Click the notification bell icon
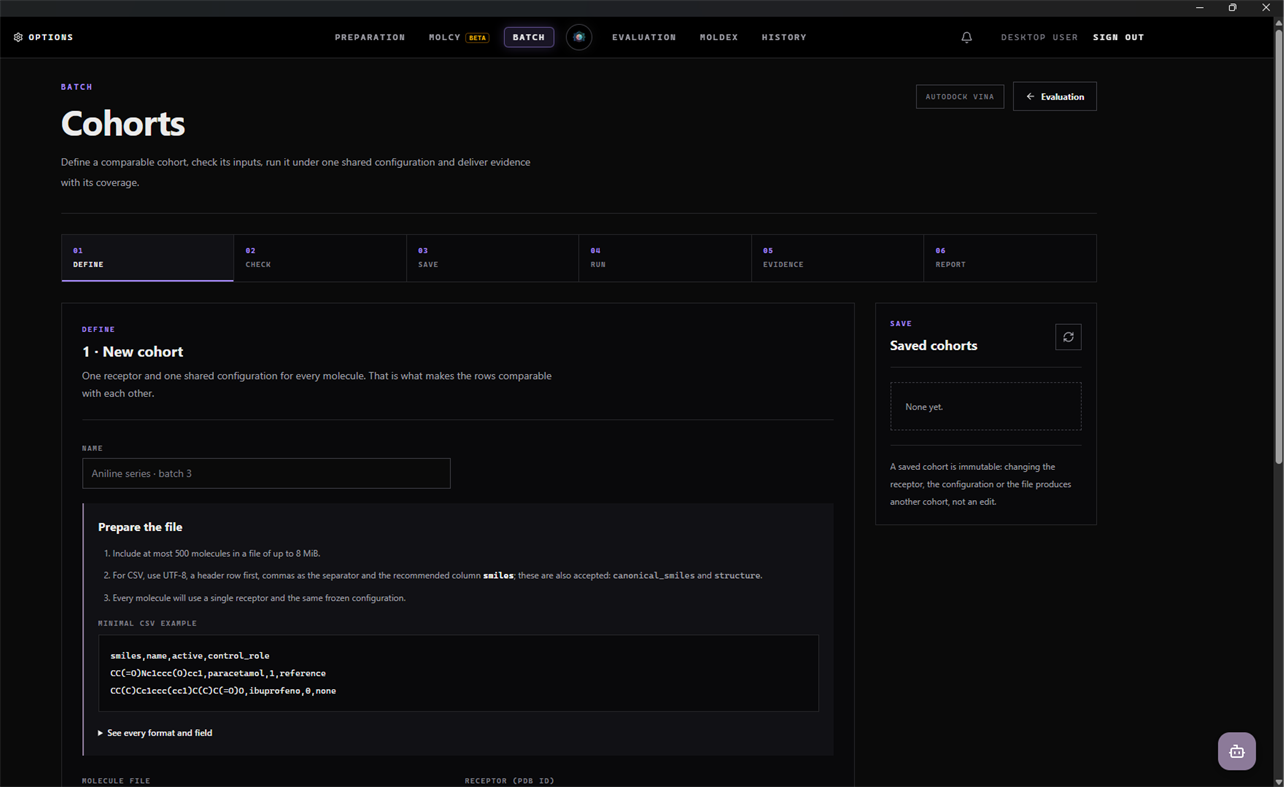The image size is (1284, 787). click(x=966, y=37)
